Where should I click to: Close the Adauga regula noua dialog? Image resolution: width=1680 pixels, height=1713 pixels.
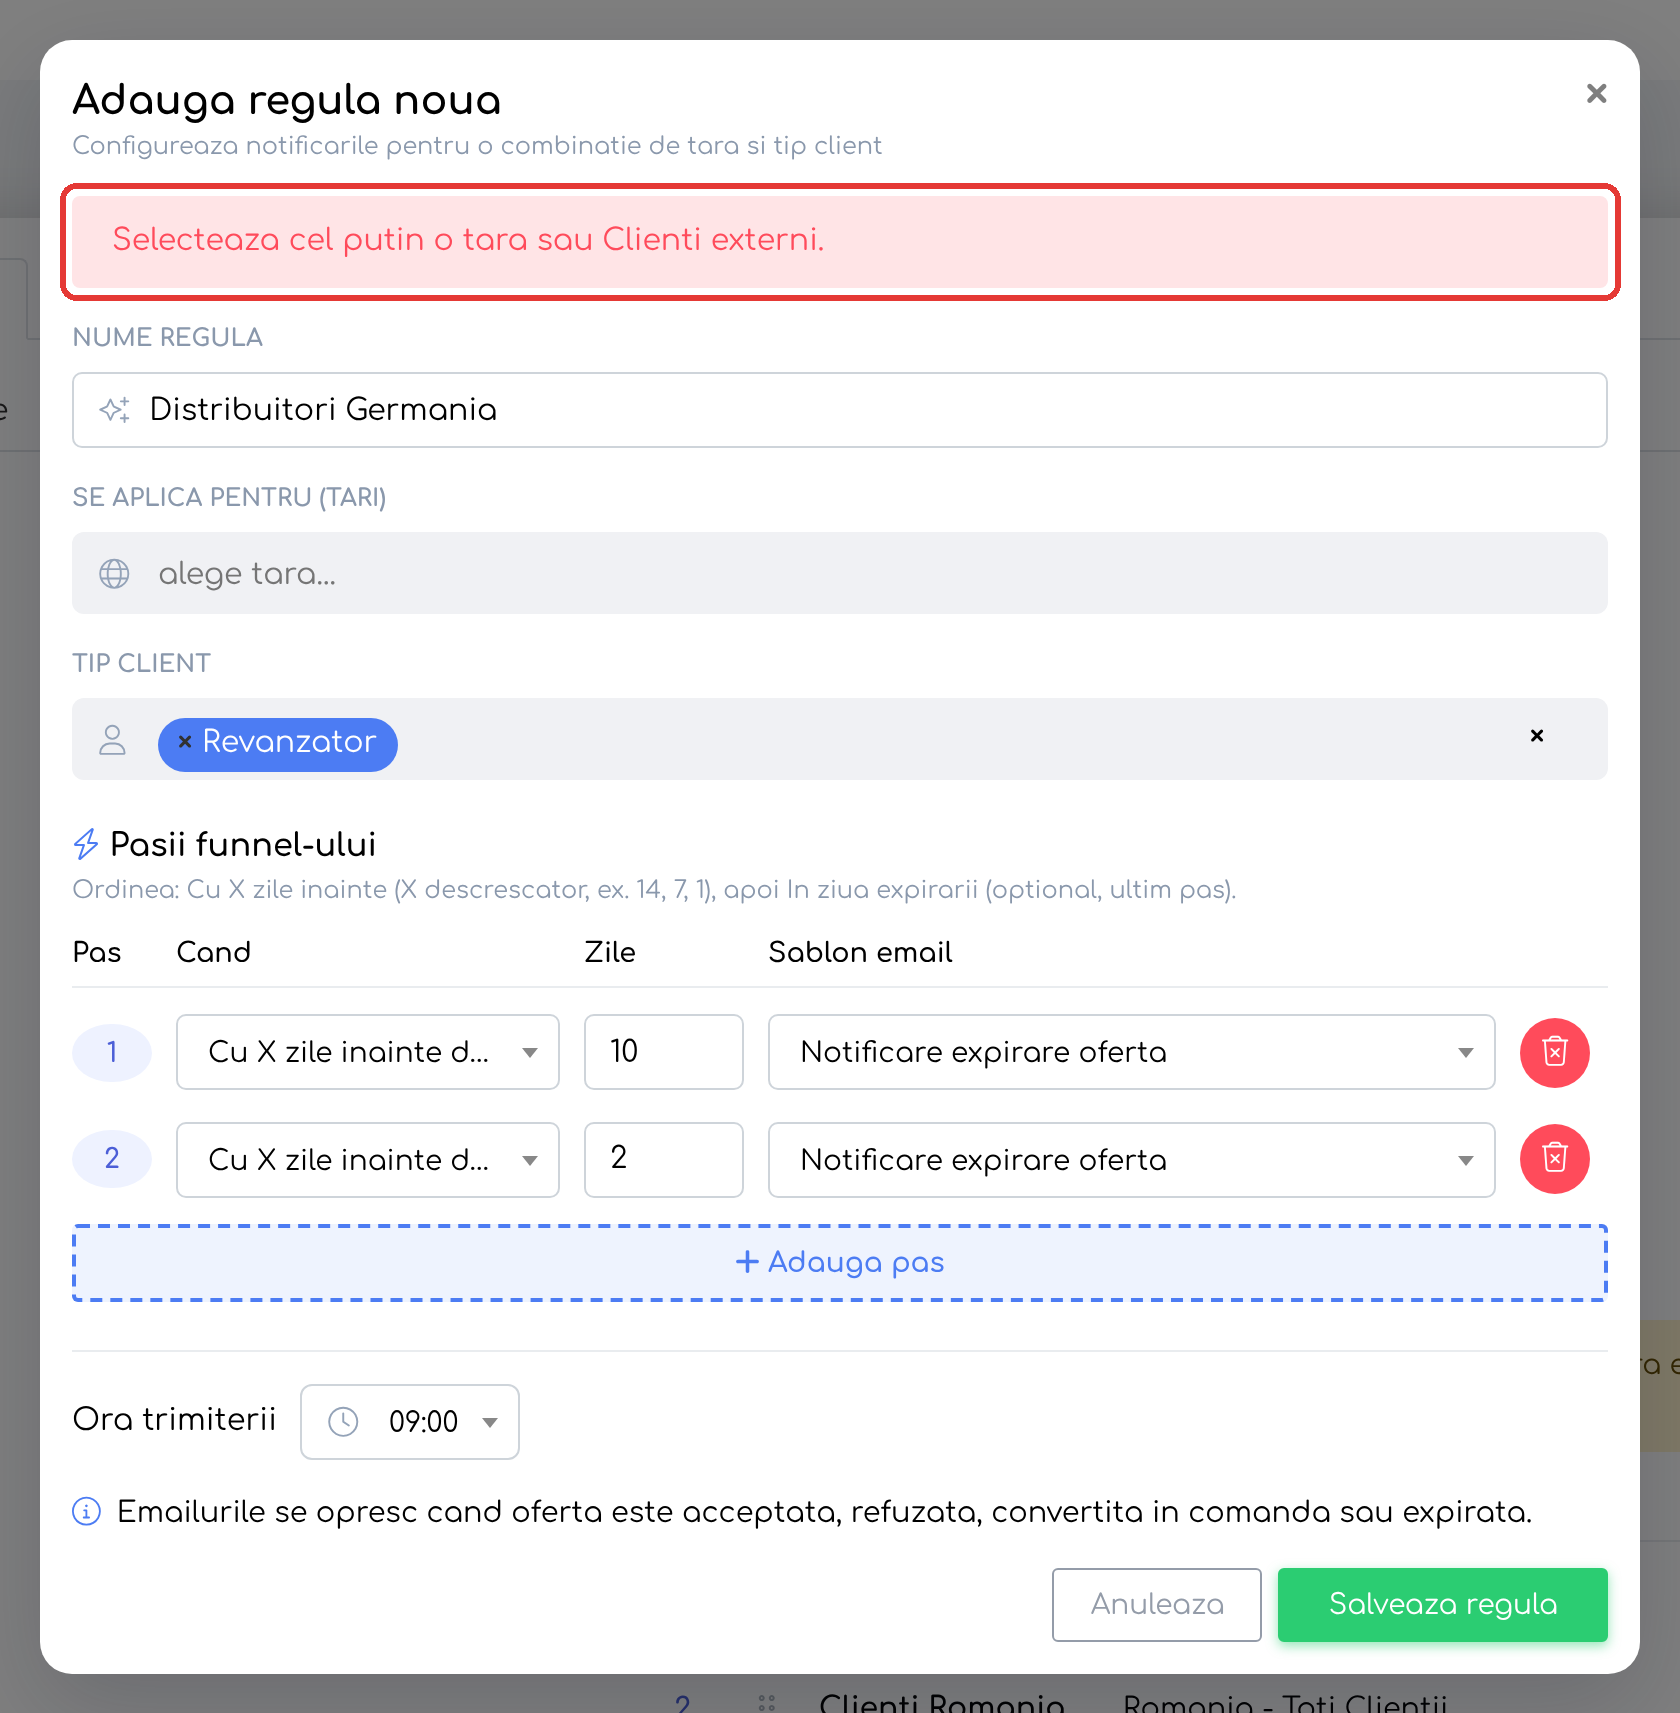coord(1596,94)
